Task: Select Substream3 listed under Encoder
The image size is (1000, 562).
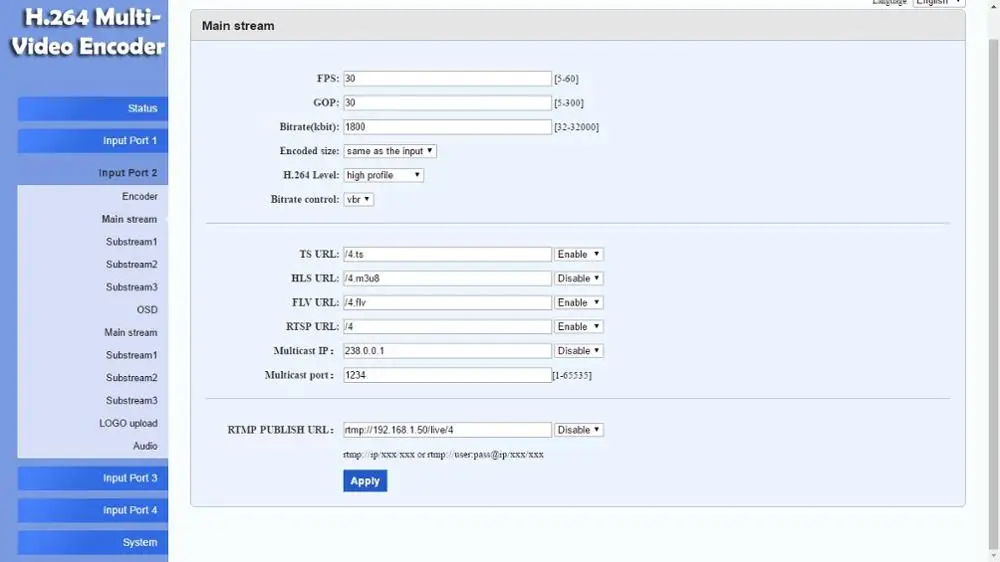Action: [x=131, y=287]
